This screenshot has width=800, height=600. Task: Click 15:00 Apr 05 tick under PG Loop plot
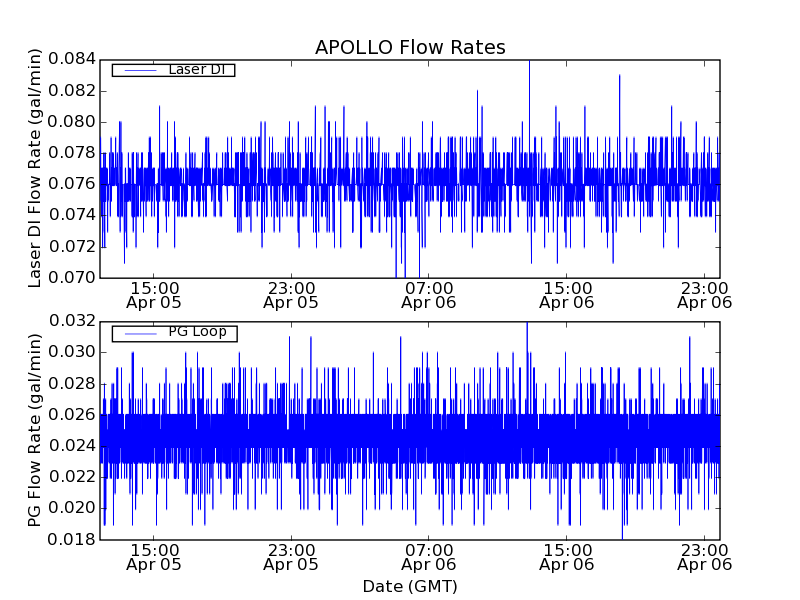click(x=154, y=558)
